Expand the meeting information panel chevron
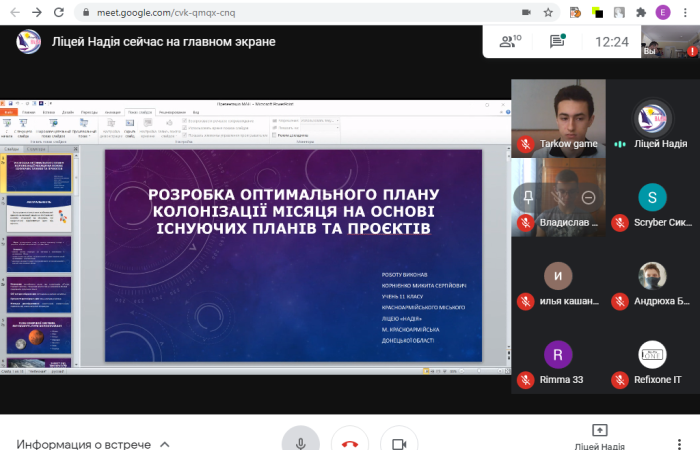This screenshot has height=450, width=700. tap(165, 444)
